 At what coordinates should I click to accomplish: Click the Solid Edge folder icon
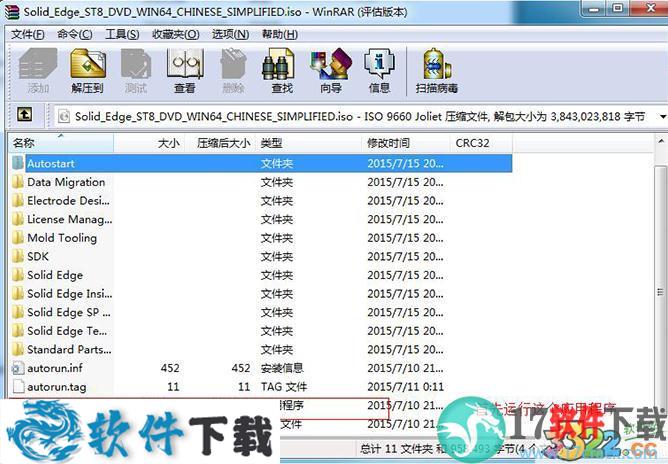(18, 275)
